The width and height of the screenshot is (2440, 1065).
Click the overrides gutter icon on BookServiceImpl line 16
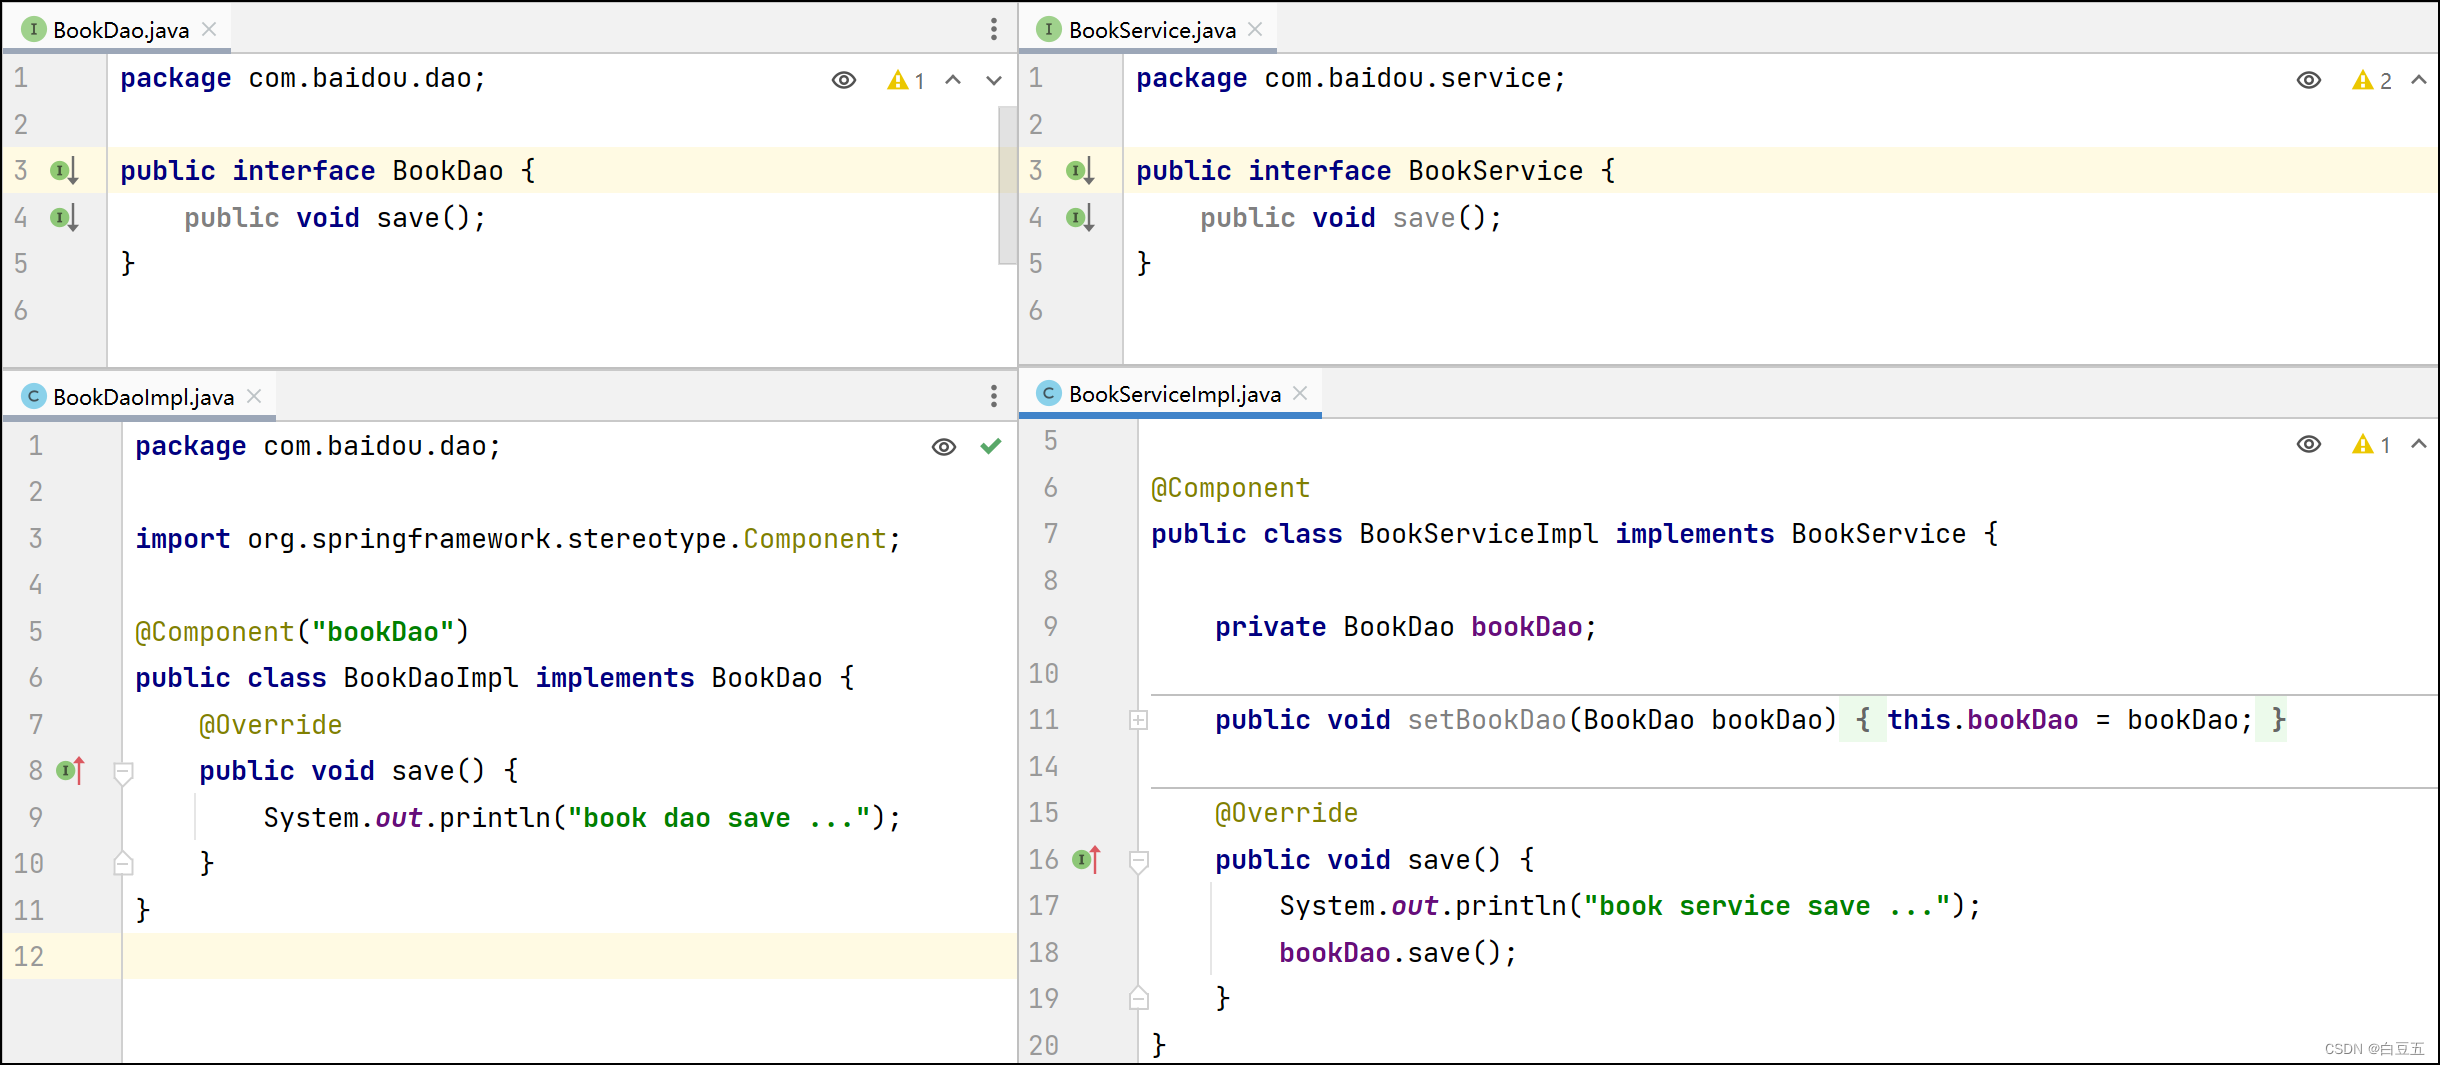[1086, 859]
